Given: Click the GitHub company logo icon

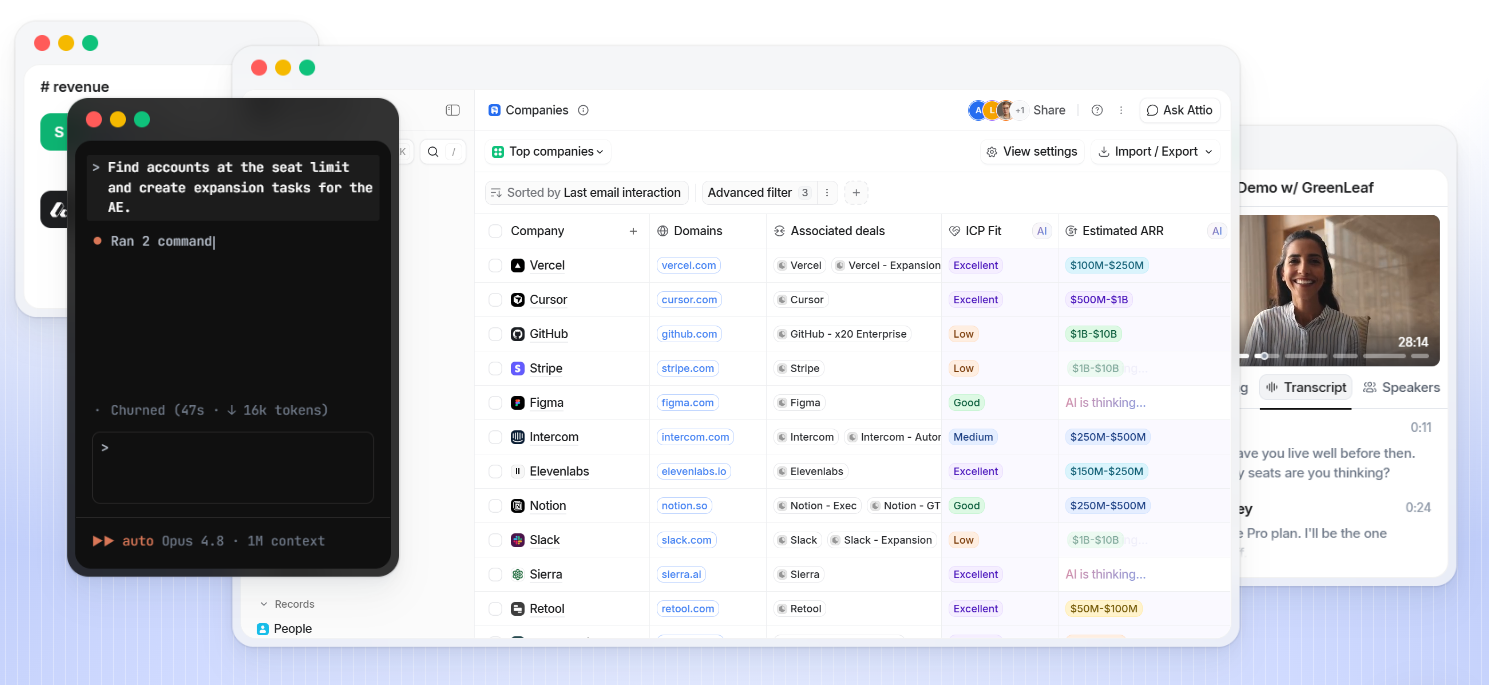Looking at the screenshot, I should (518, 334).
